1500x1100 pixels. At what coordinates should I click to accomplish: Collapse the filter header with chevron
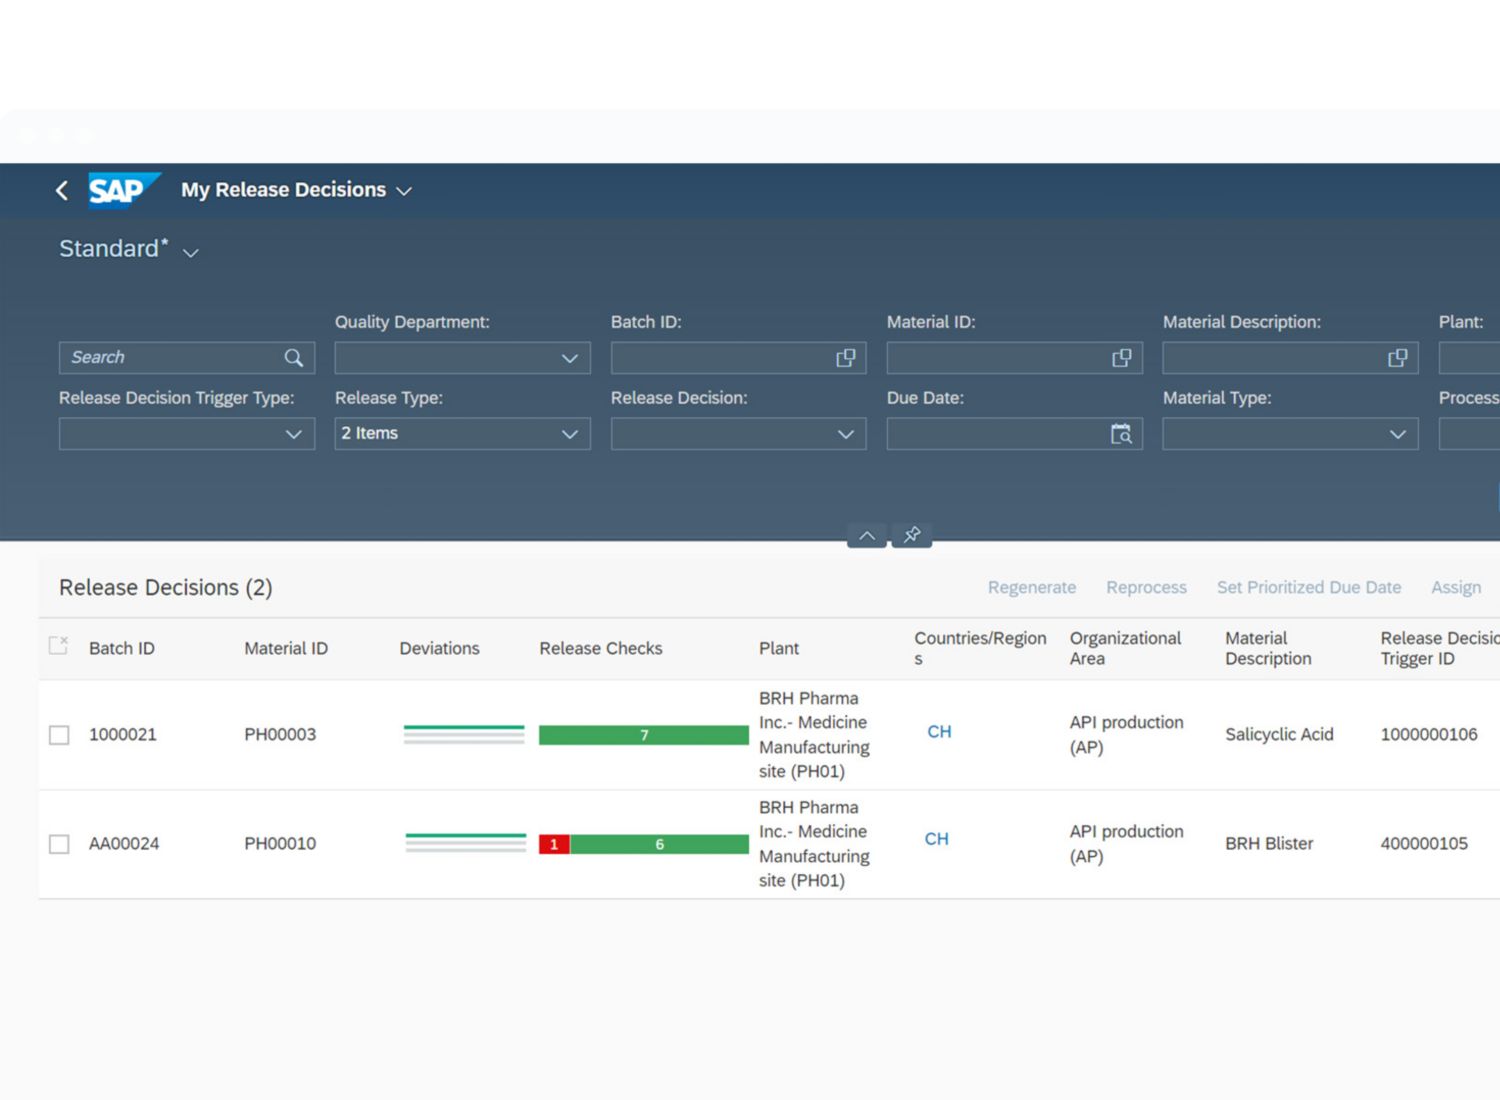point(867,535)
